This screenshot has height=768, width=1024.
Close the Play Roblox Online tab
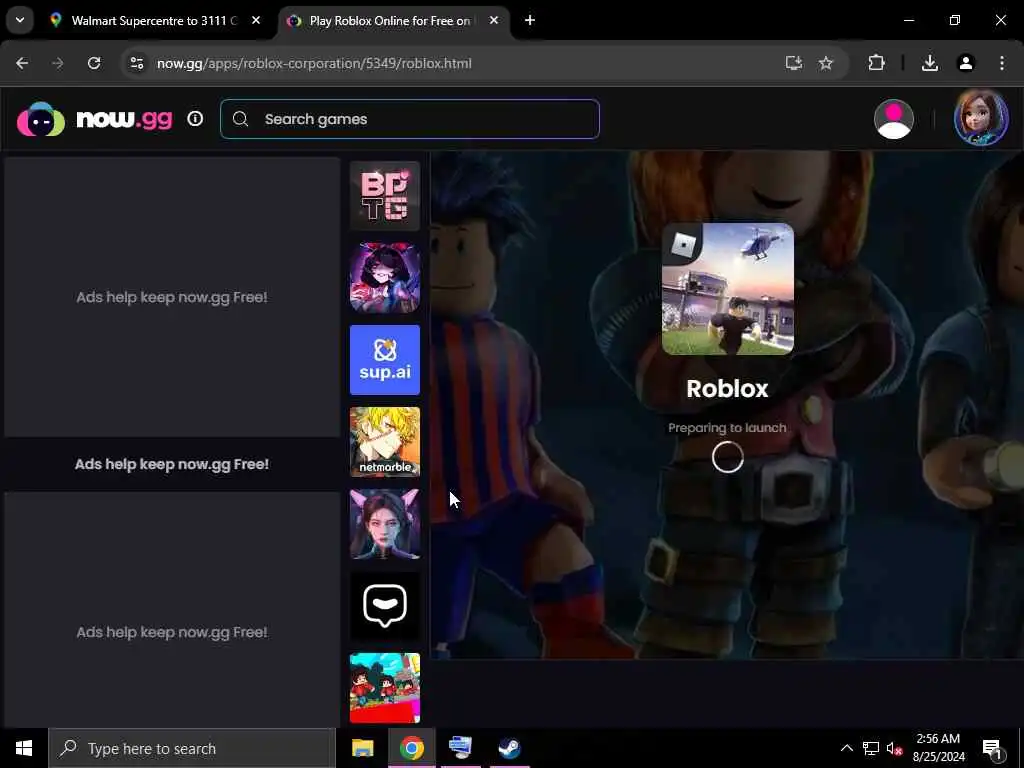point(494,21)
